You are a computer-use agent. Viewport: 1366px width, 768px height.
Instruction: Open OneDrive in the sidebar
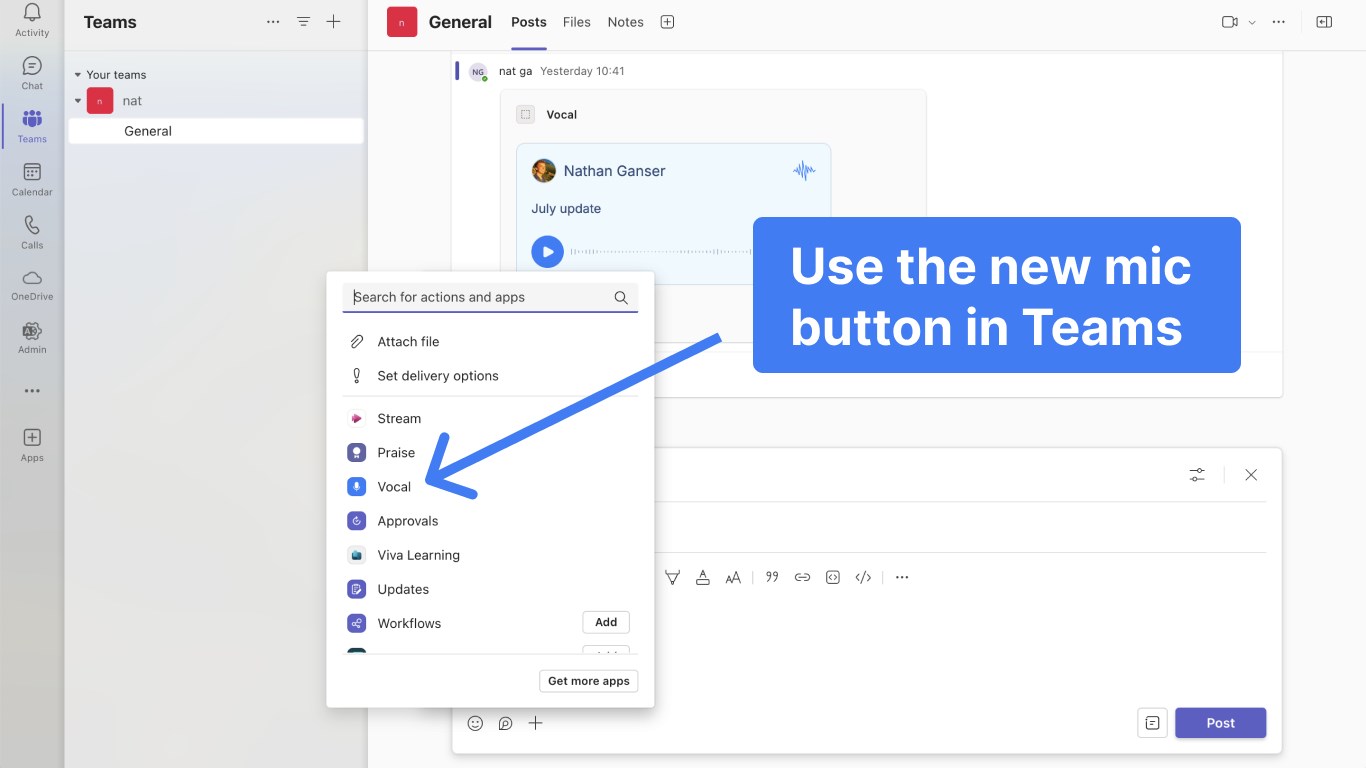coord(32,284)
